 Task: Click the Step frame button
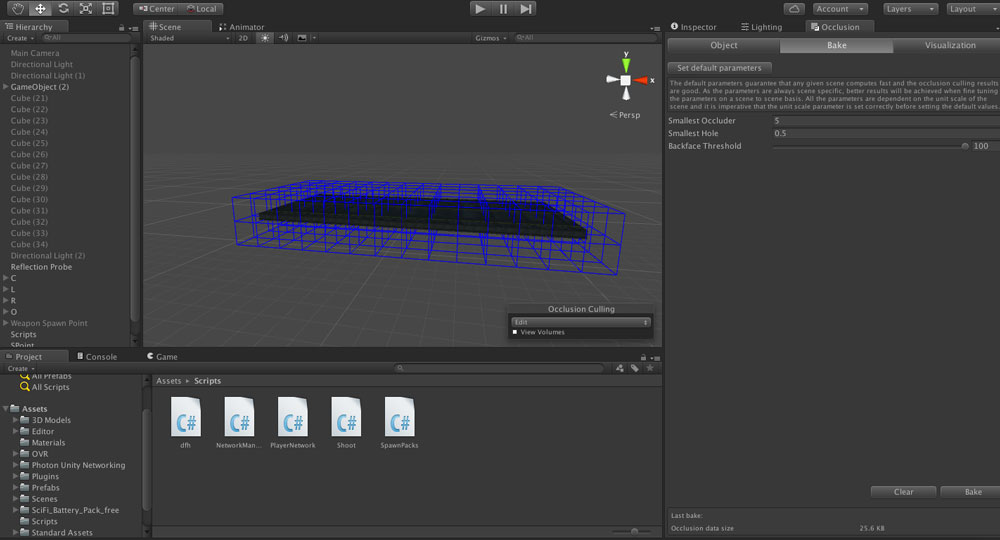pos(526,8)
